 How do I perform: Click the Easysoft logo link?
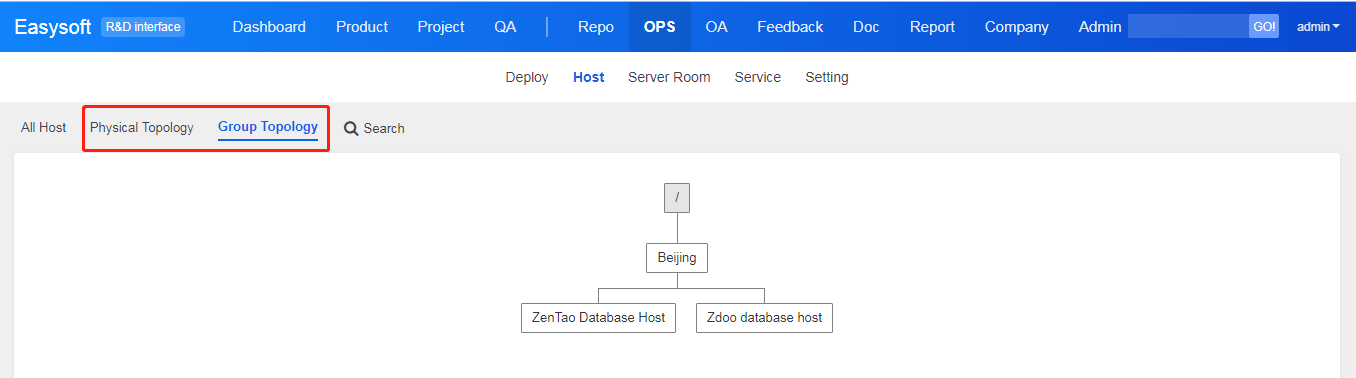click(x=53, y=27)
